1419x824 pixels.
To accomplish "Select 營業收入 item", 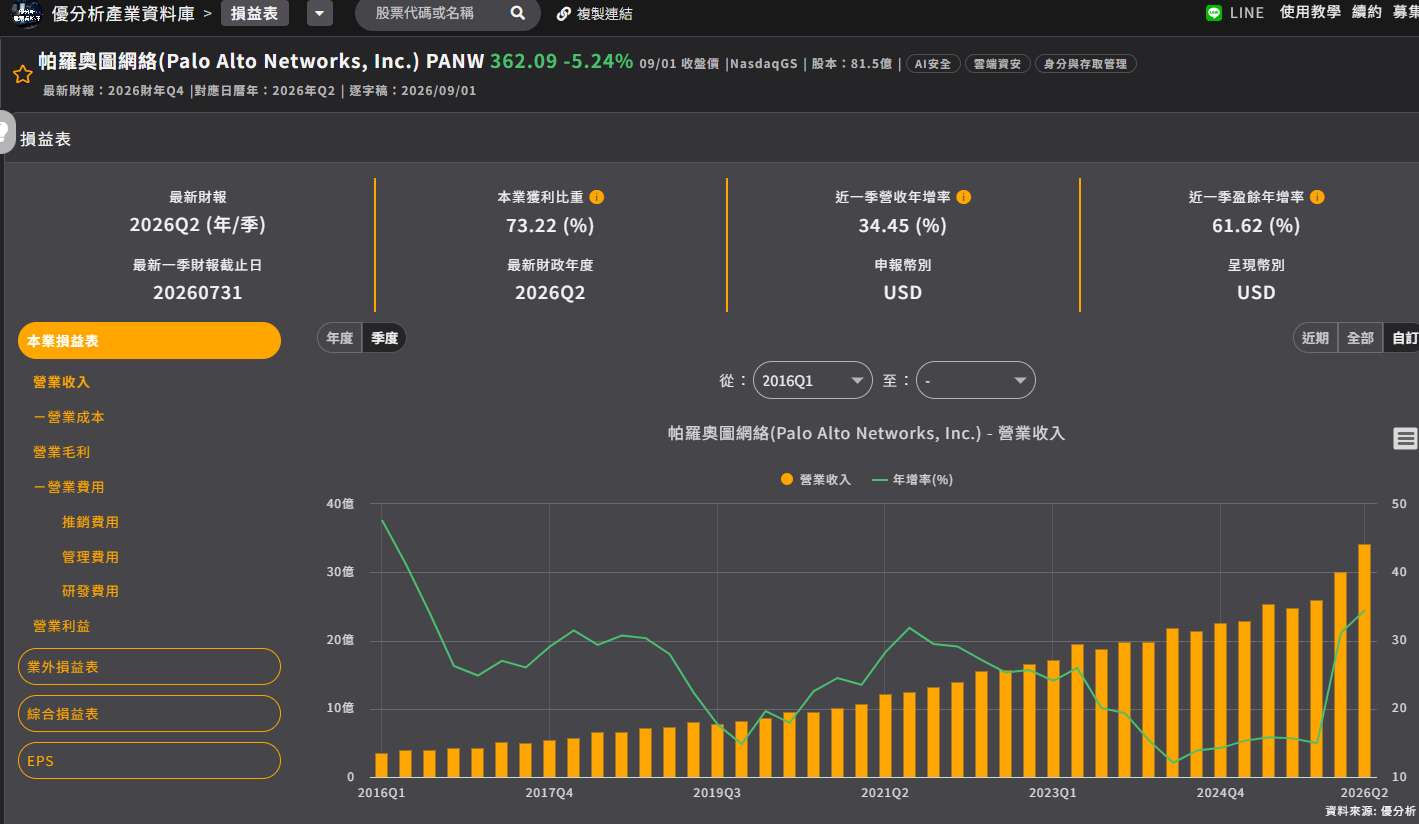I will 61,382.
